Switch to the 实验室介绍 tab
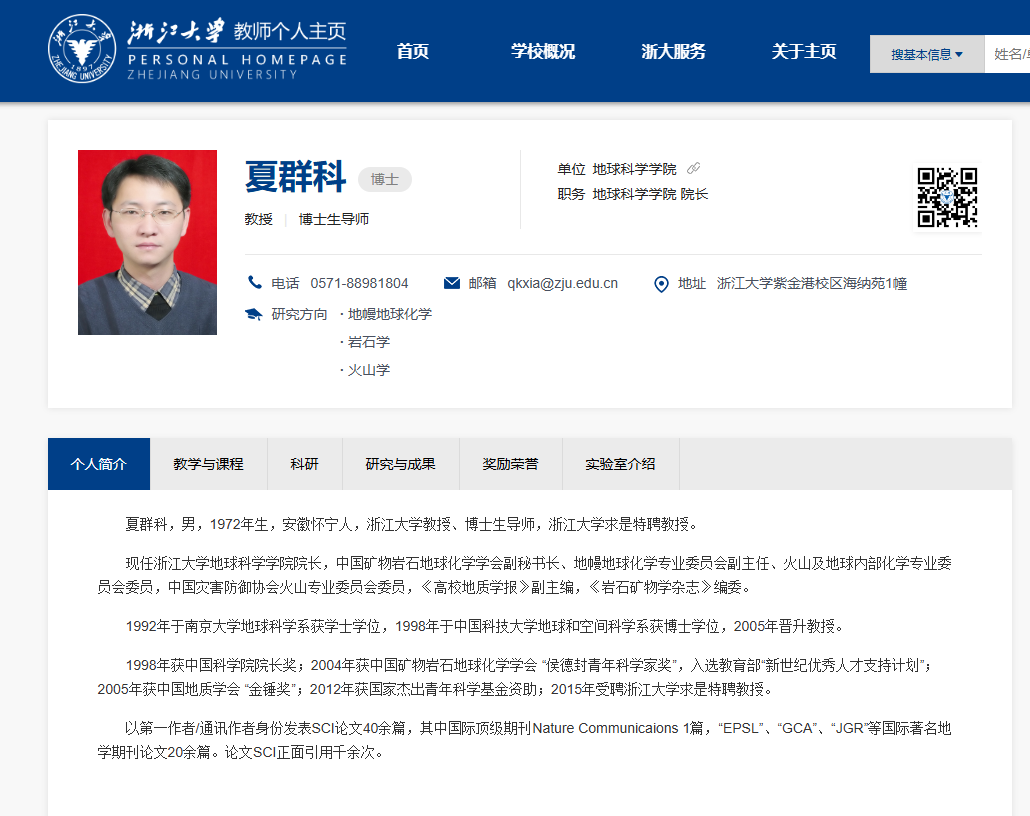The image size is (1030, 816). (621, 464)
